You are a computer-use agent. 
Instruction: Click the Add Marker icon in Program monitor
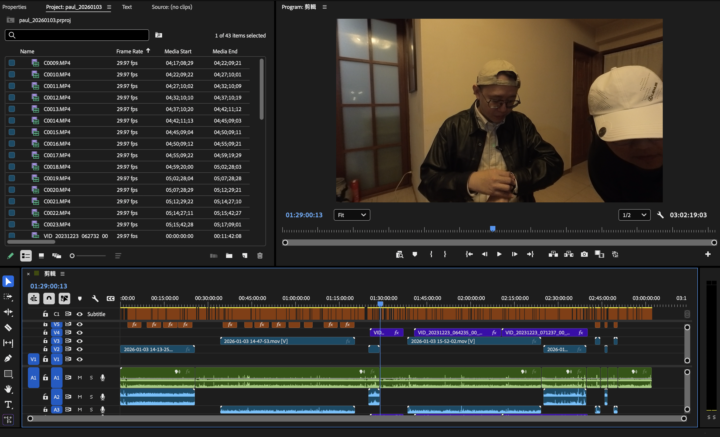(x=415, y=254)
